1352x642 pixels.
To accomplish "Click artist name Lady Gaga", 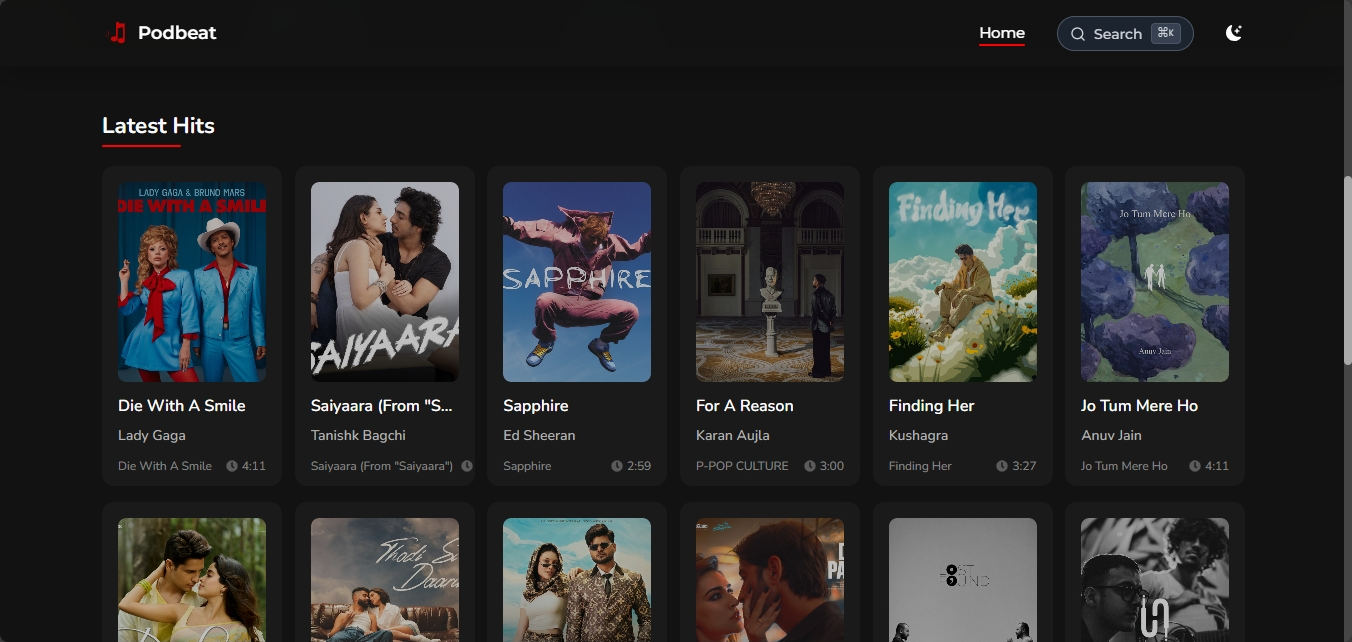I will (152, 436).
